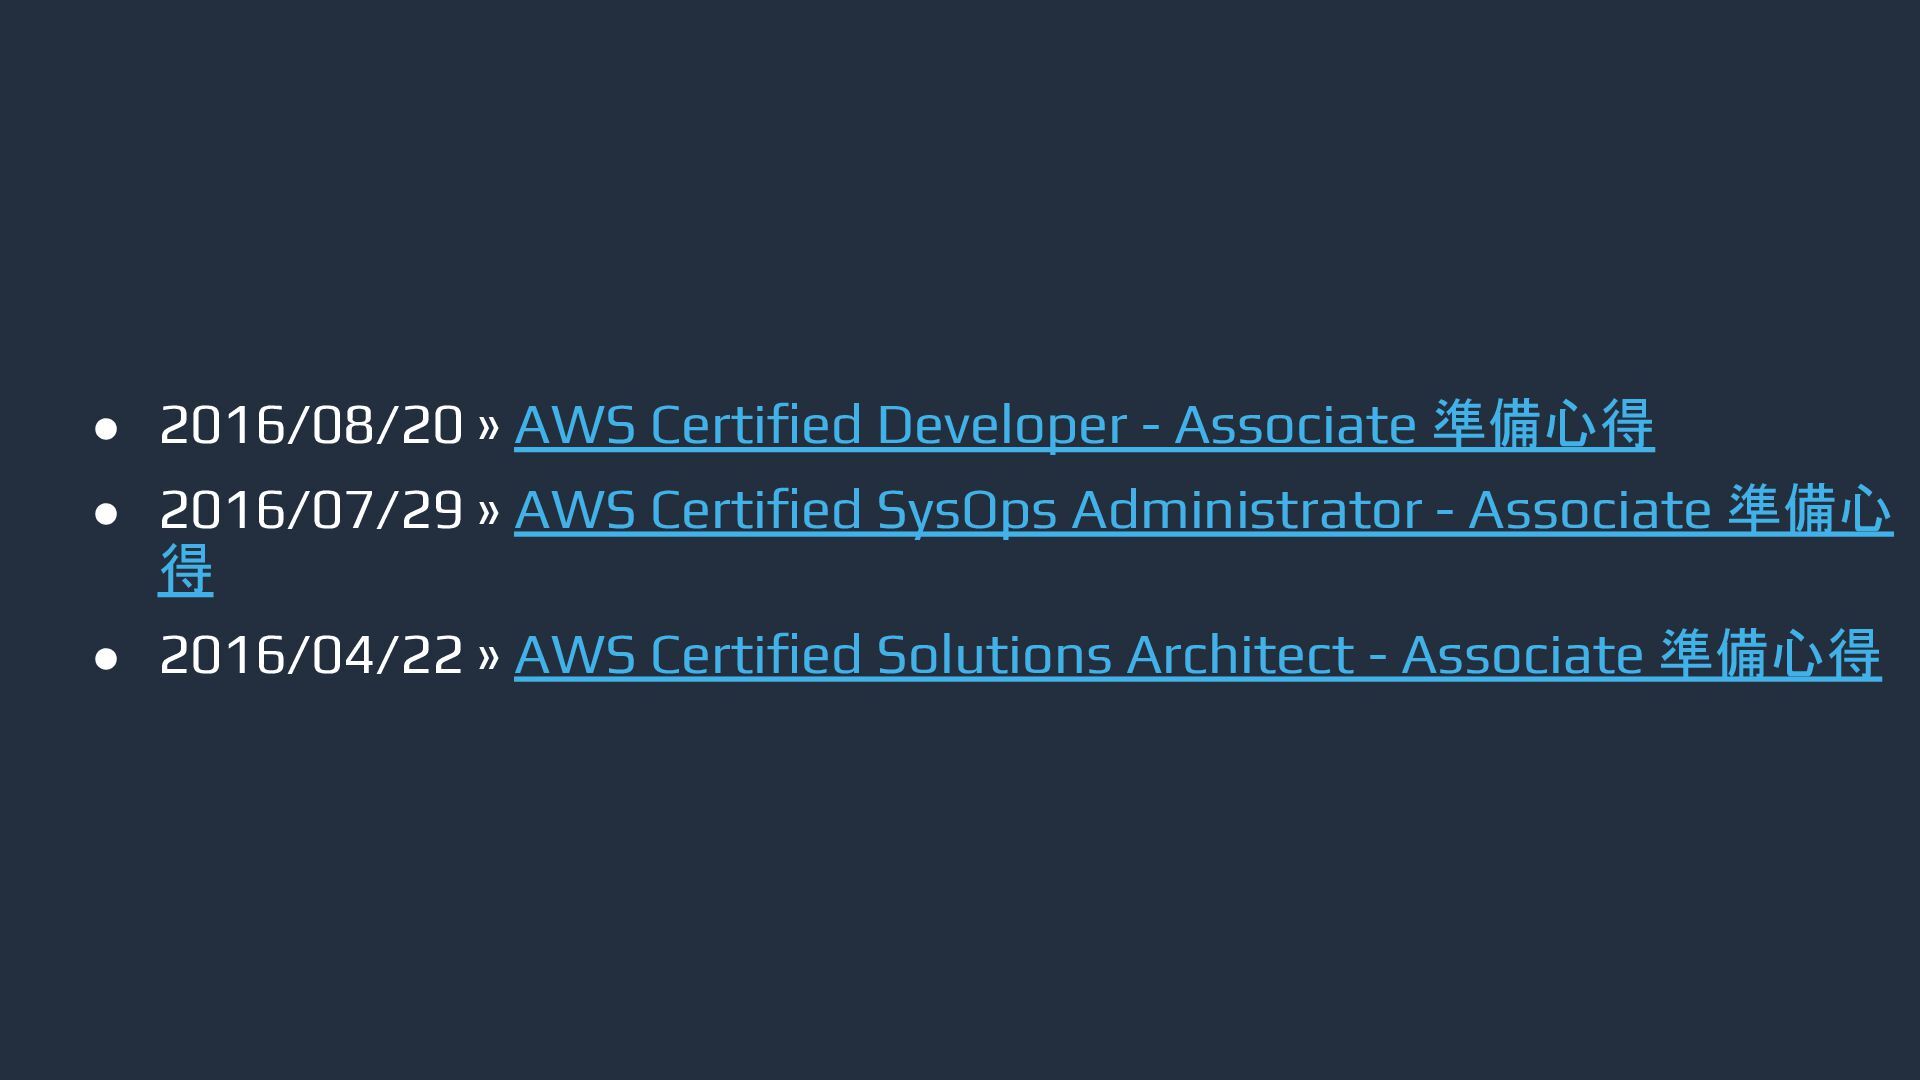
Task: Click the » separator after 2016/04/22
Action: point(488,657)
